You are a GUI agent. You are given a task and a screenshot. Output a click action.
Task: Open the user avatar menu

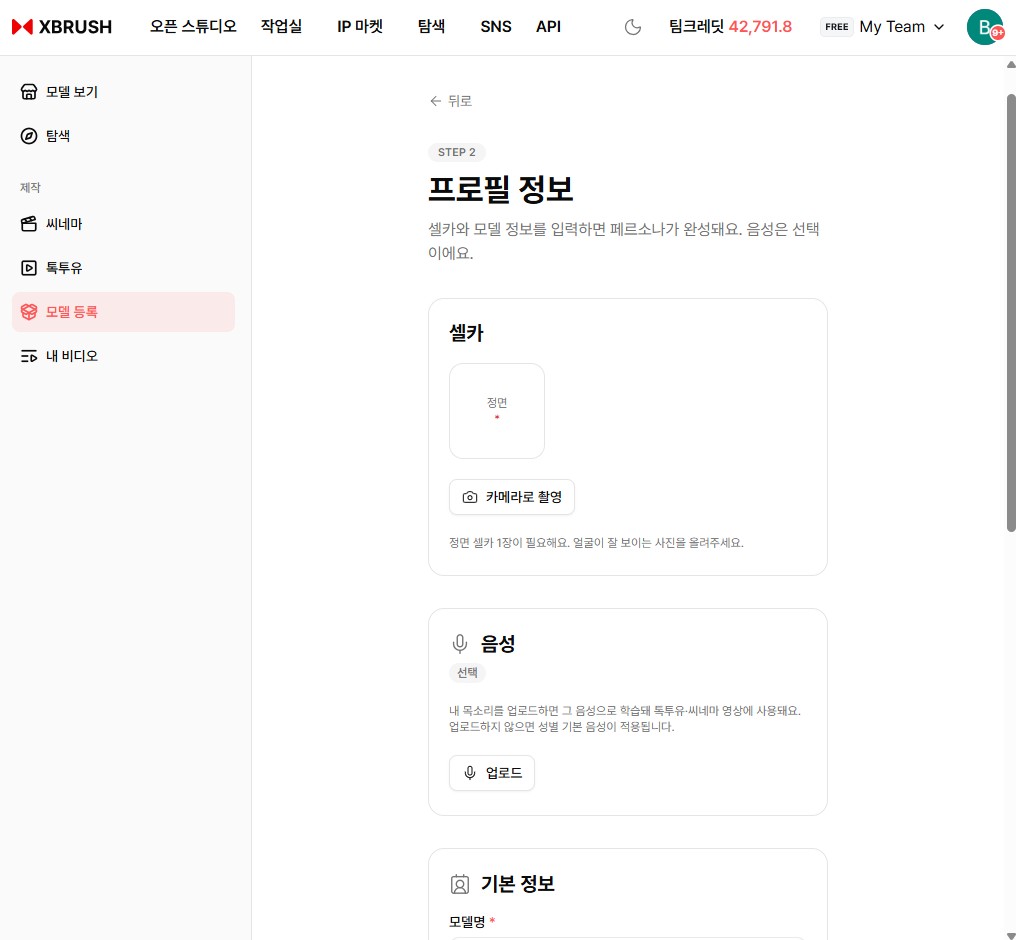click(x=984, y=27)
